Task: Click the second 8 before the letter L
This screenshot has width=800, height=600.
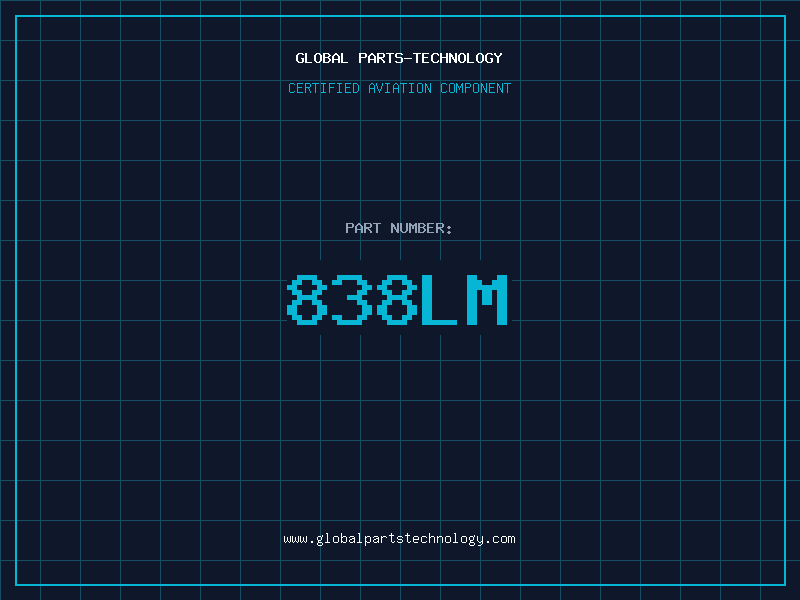Action: pos(397,299)
